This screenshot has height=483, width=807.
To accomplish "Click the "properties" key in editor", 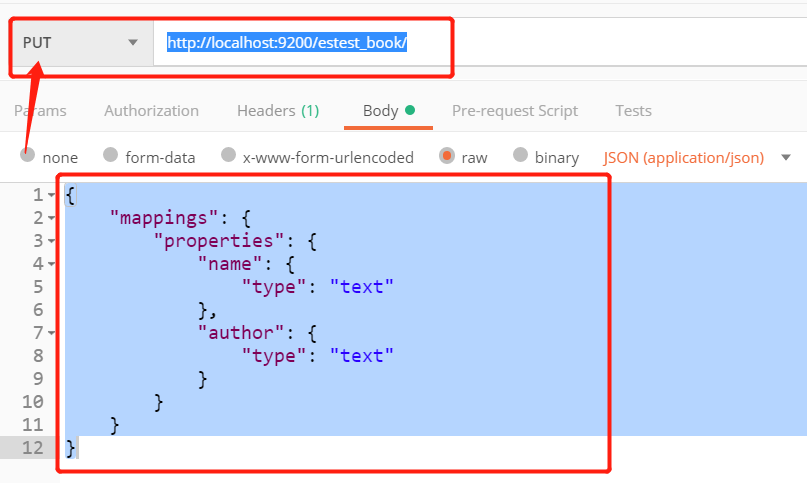I will click(219, 241).
